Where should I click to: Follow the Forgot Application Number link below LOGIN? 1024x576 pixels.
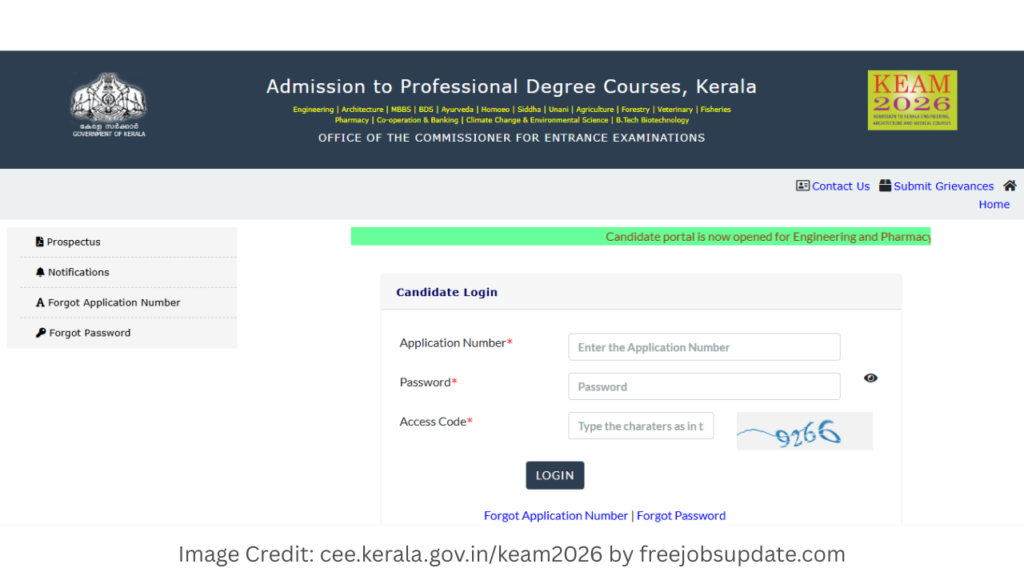[x=556, y=516]
